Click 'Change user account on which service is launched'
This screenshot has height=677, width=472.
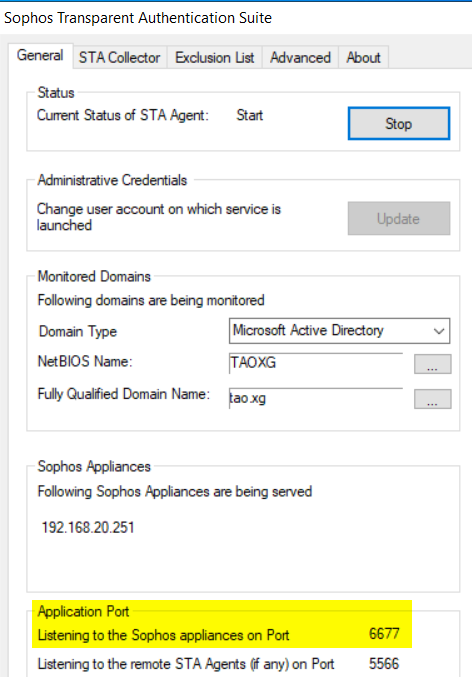point(158,217)
